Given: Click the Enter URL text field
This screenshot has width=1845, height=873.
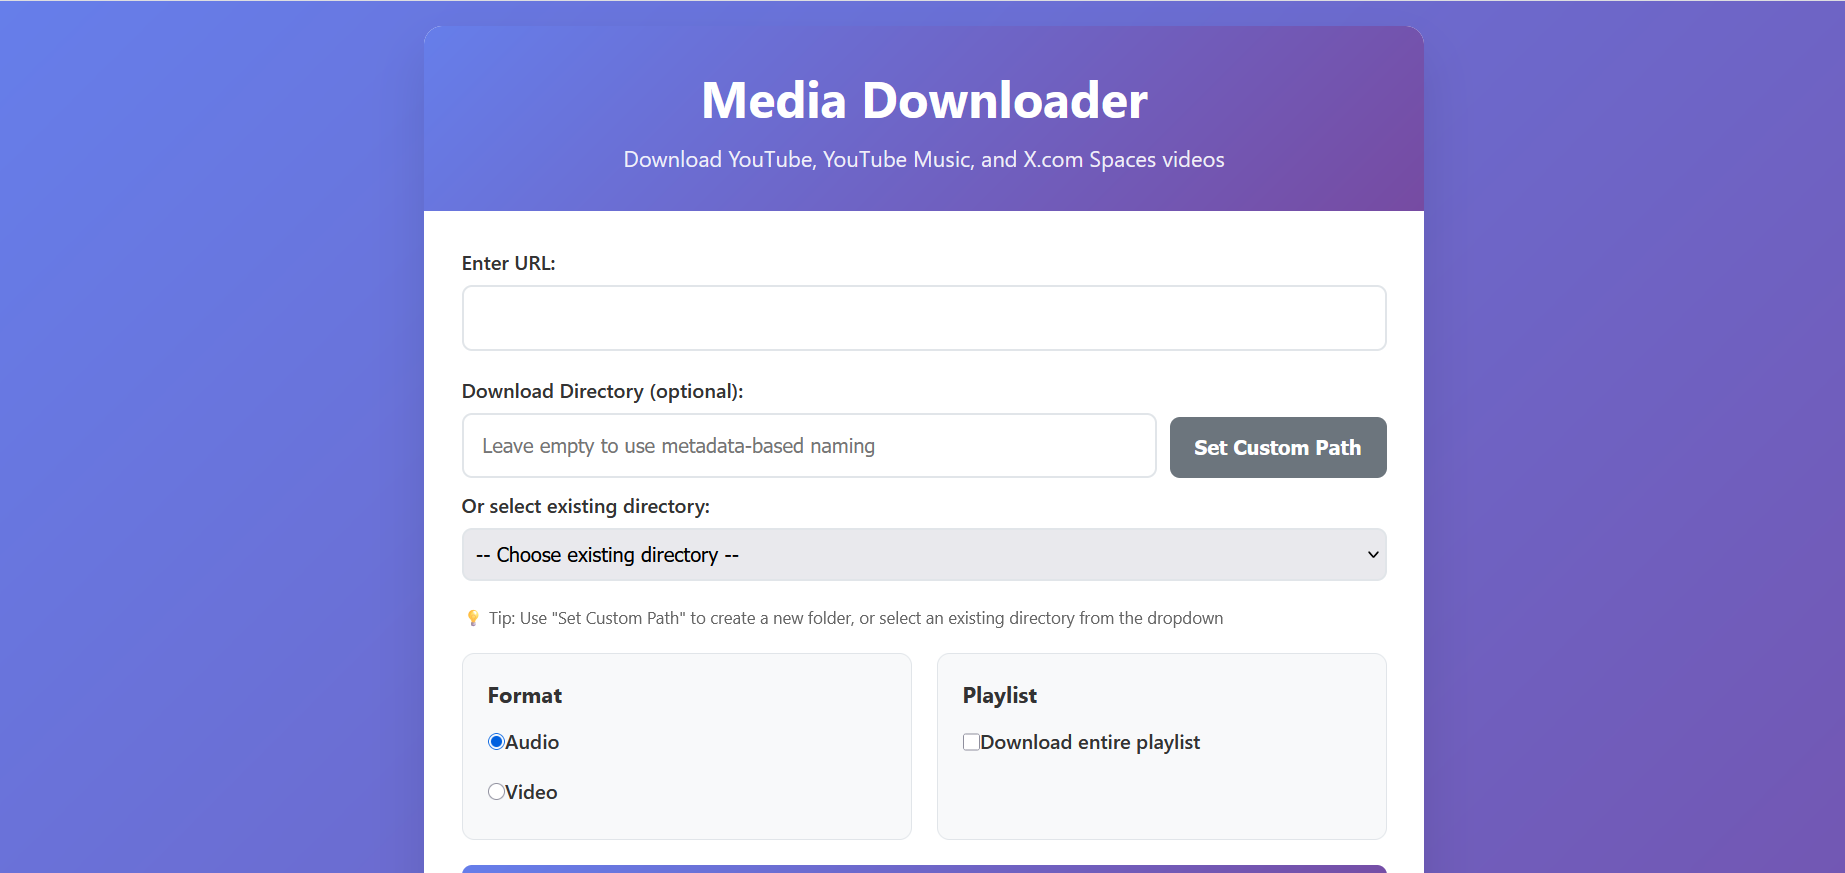Looking at the screenshot, I should point(923,318).
